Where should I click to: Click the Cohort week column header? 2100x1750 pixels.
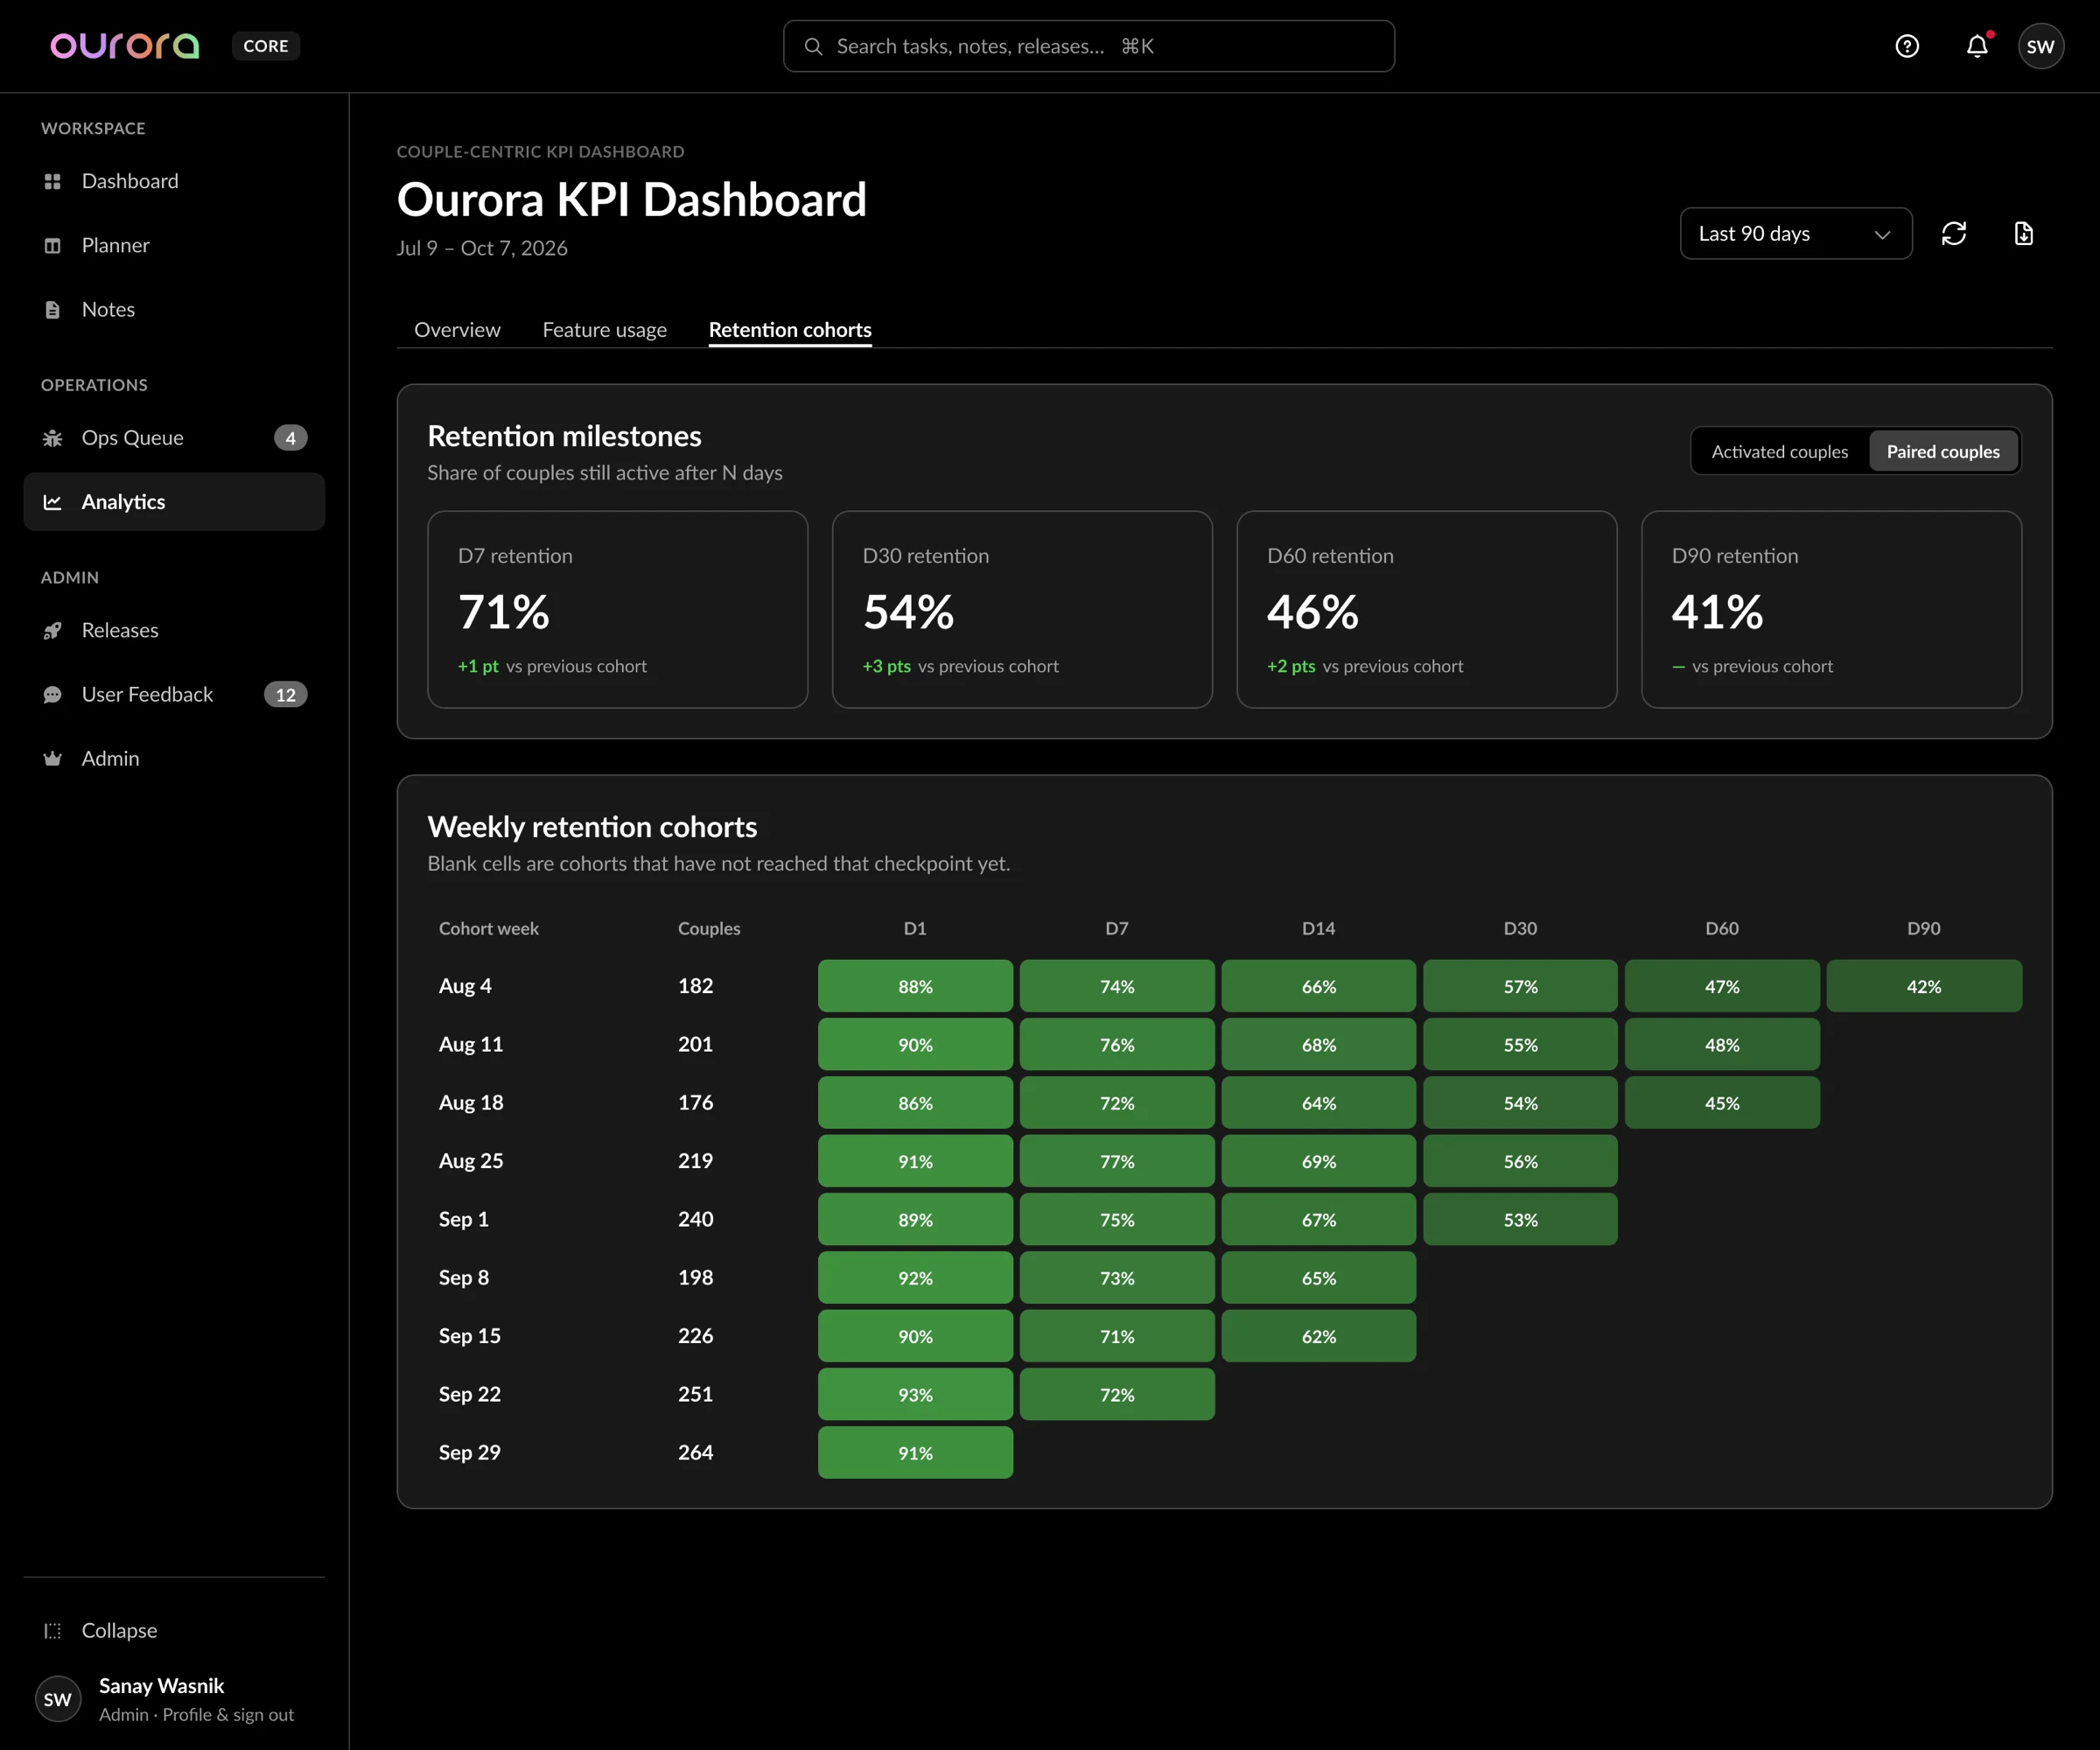[x=489, y=928]
